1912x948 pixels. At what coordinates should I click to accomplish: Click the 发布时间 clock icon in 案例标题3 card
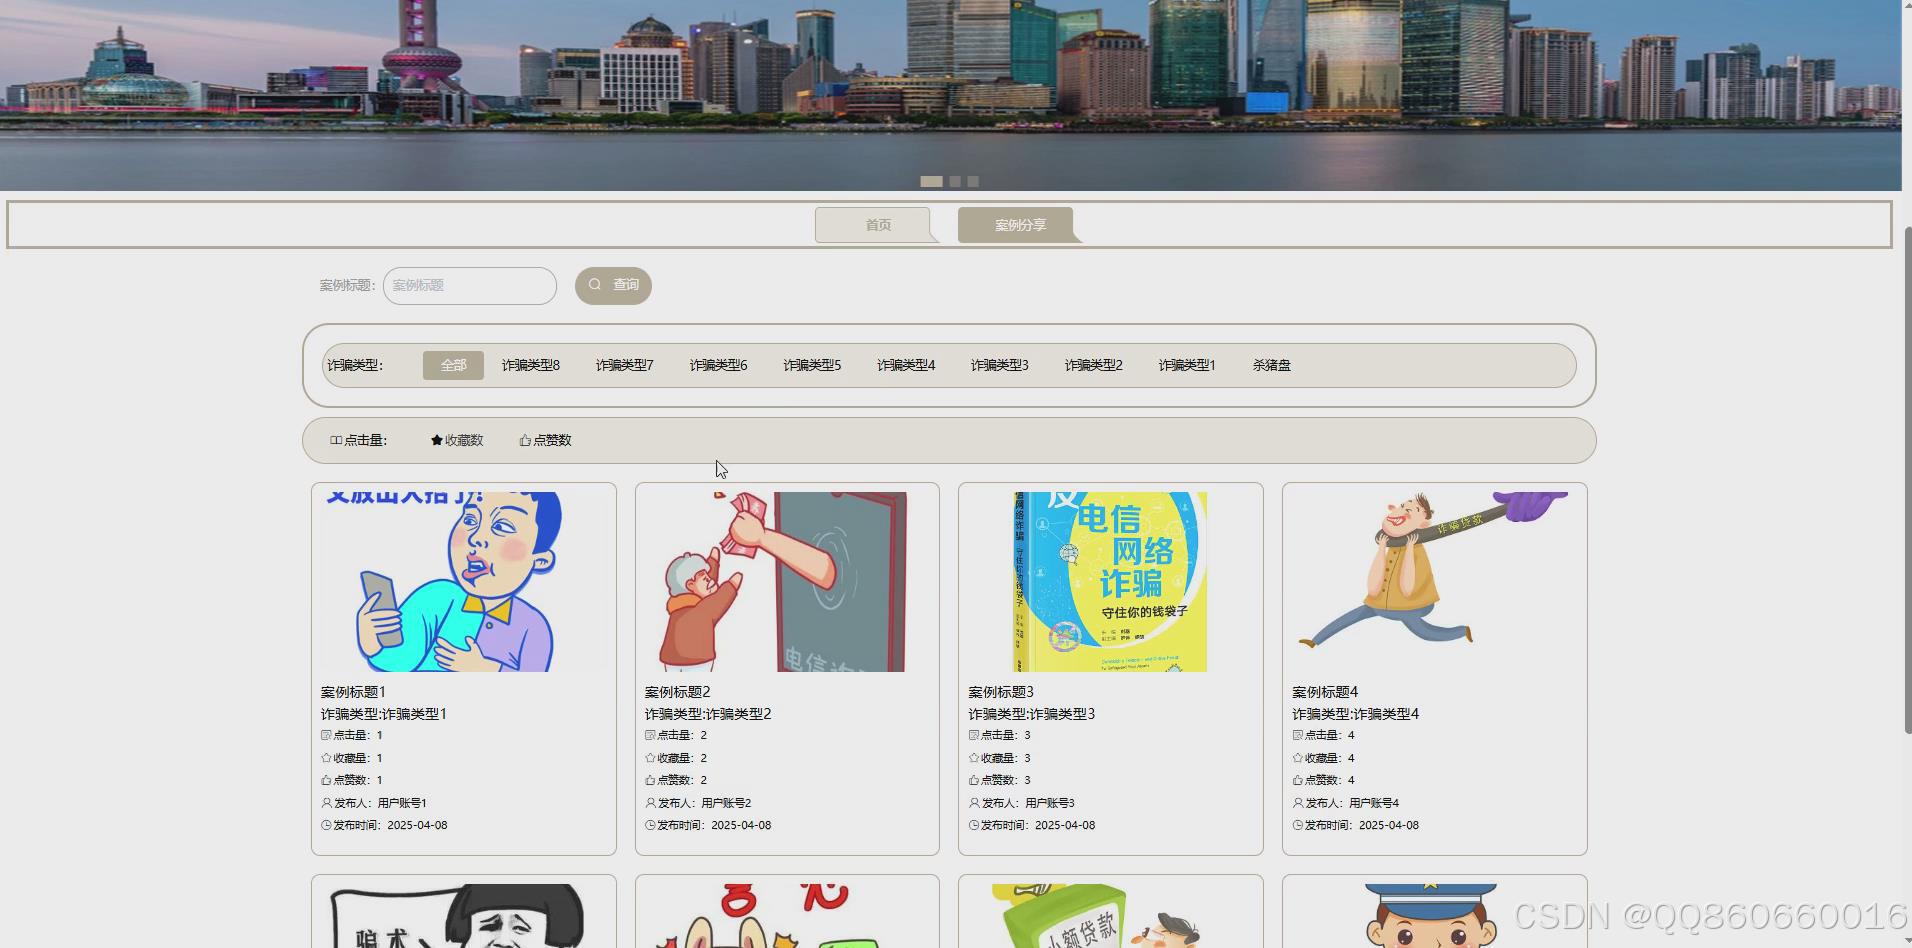(974, 825)
